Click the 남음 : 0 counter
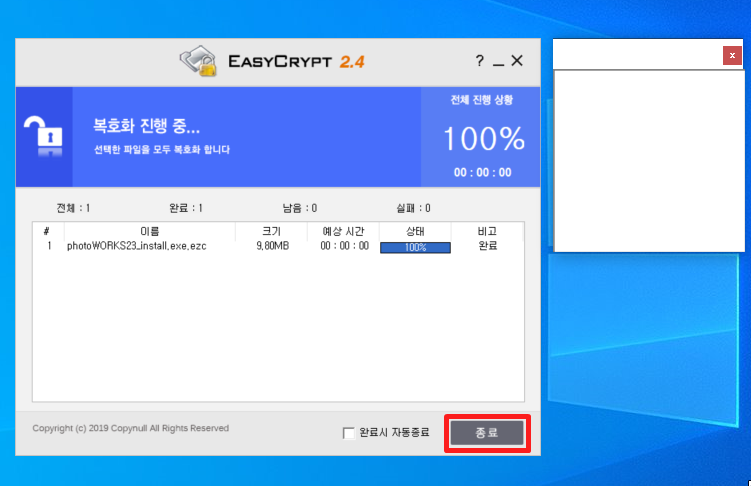751x486 pixels. coord(300,208)
